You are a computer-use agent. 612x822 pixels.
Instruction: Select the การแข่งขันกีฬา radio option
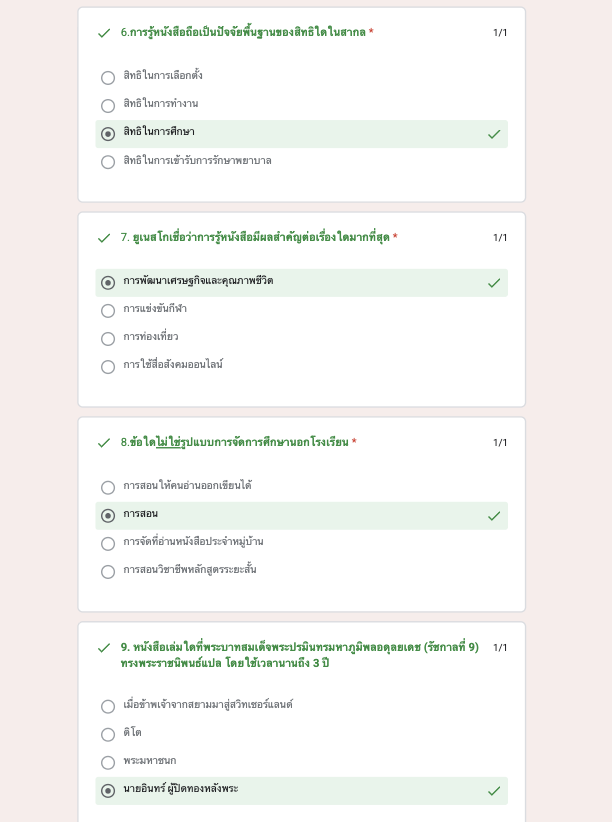pyautogui.click(x=108, y=311)
